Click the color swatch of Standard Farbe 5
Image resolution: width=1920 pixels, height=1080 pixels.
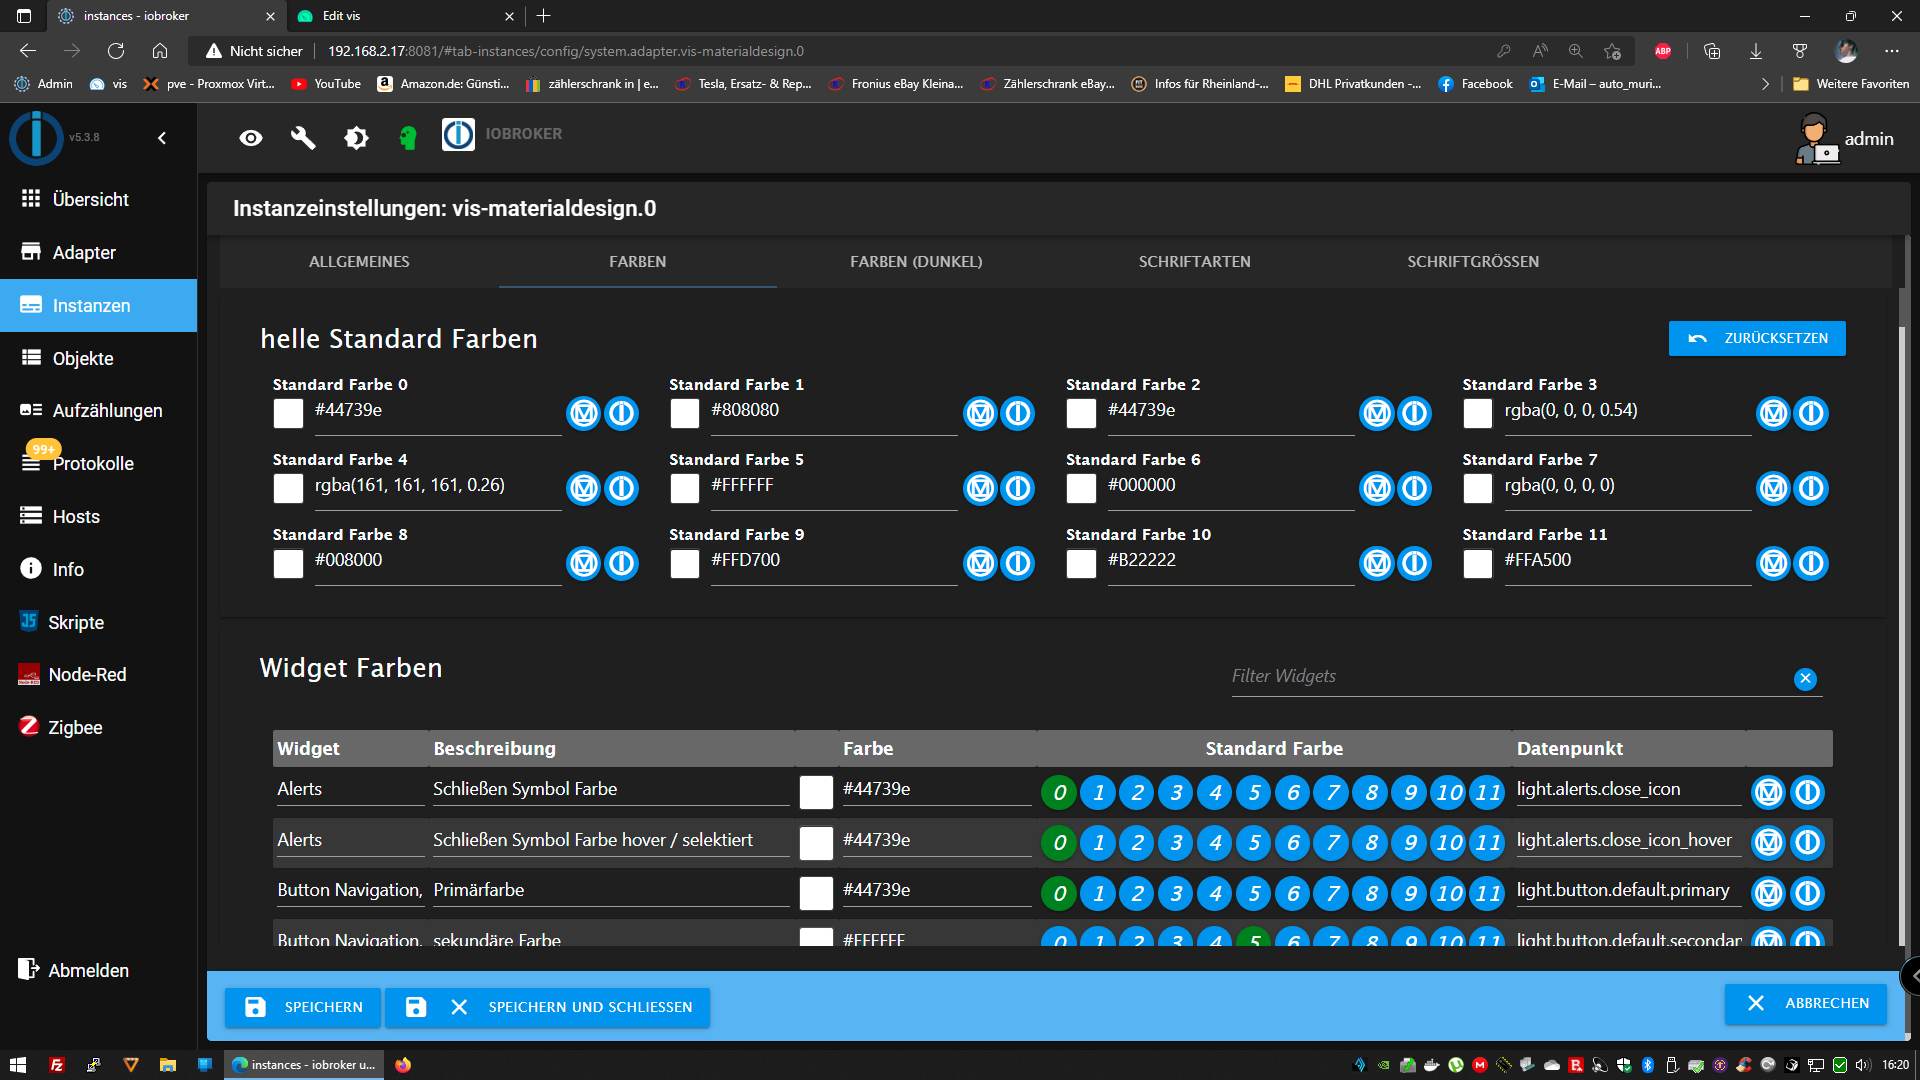pyautogui.click(x=685, y=489)
